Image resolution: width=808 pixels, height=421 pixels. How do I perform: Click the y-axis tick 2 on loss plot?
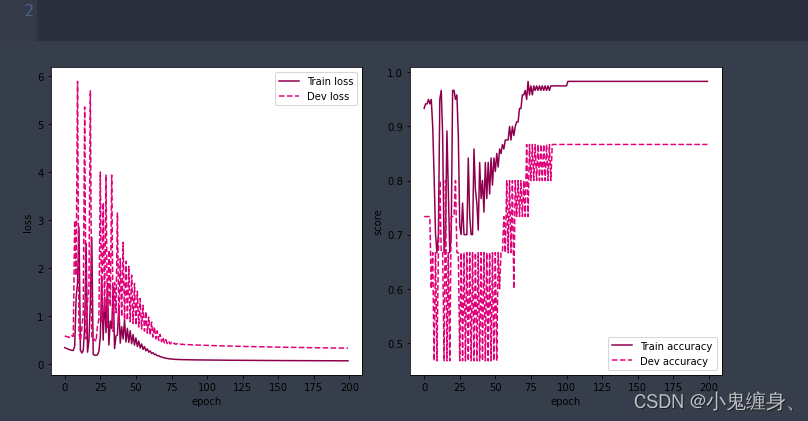[x=42, y=268]
